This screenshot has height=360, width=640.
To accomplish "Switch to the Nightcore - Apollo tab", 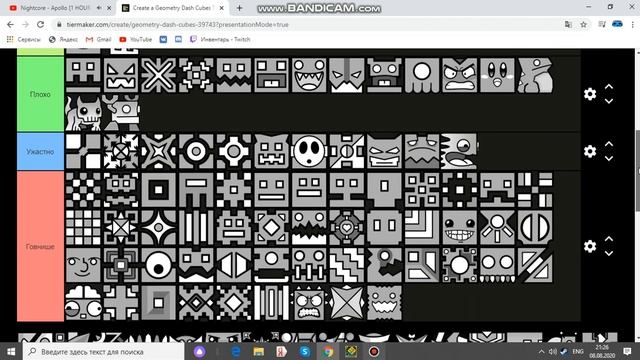I will point(55,8).
